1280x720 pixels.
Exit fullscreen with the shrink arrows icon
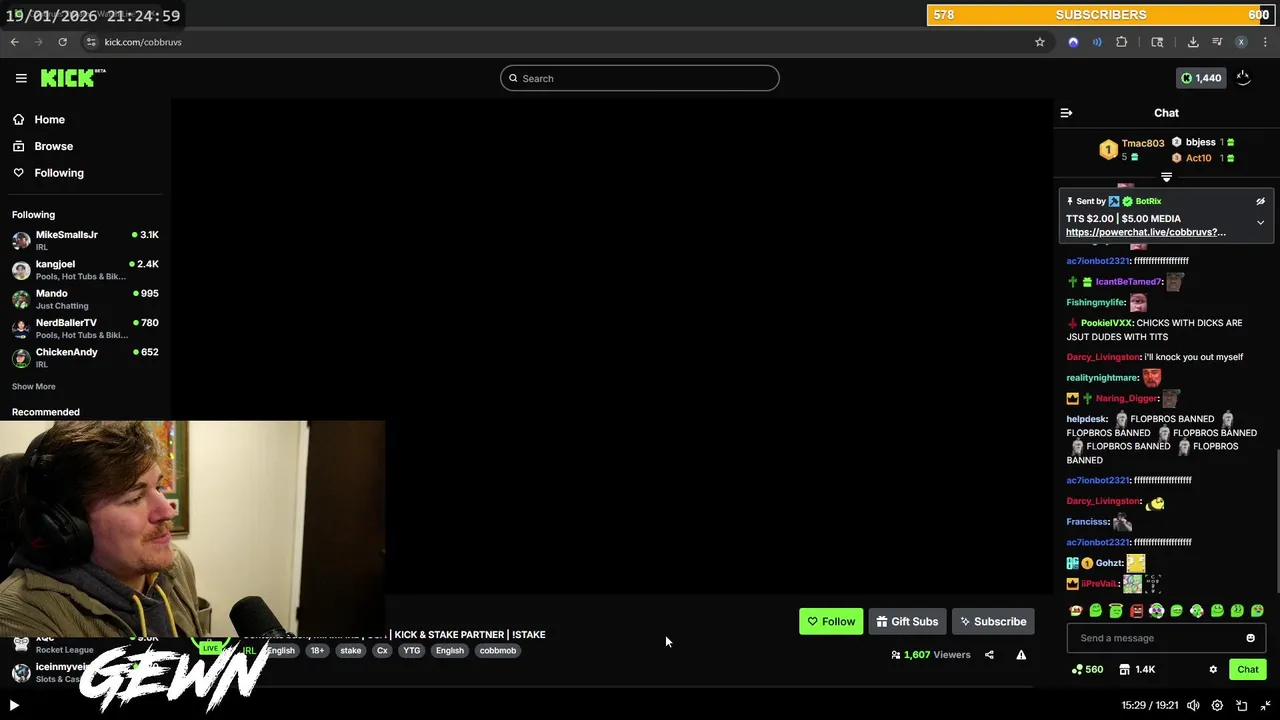click(x=1265, y=705)
